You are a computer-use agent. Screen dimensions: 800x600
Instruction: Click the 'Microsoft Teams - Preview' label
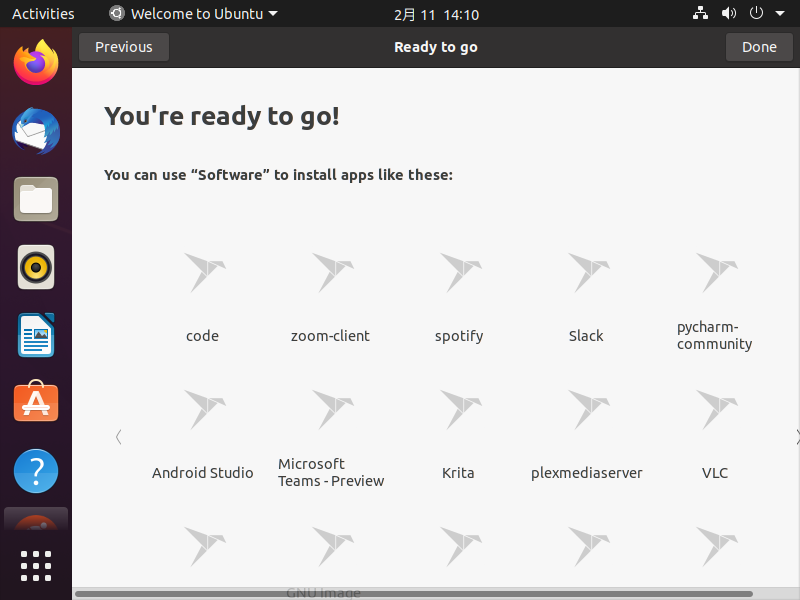coord(331,472)
